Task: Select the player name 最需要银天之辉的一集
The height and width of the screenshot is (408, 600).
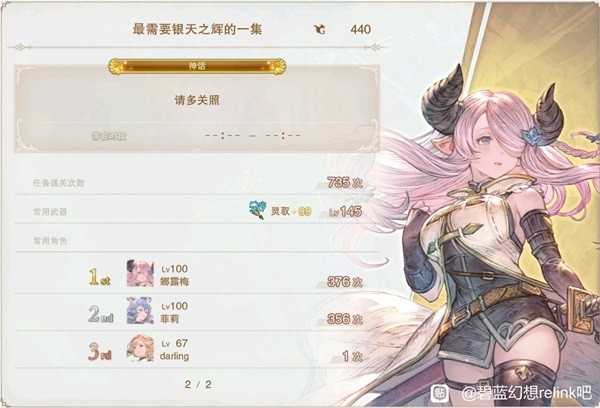Action: coord(197,29)
